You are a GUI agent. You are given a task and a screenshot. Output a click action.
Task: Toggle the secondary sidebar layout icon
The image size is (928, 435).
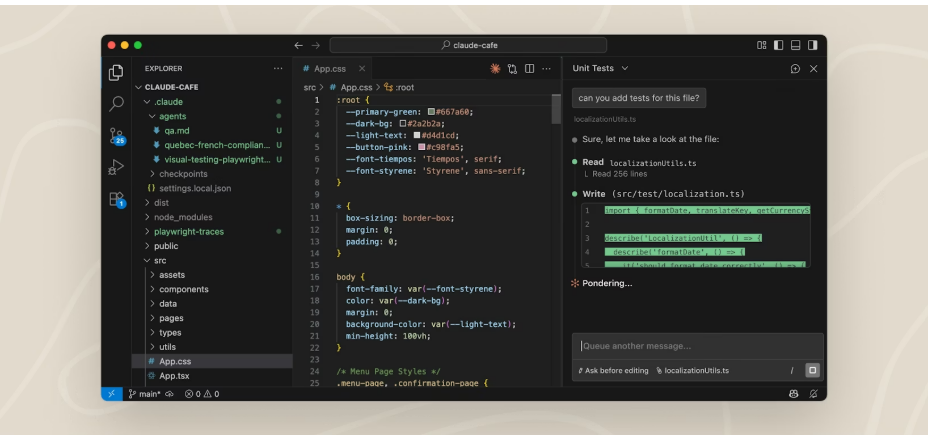coord(813,45)
